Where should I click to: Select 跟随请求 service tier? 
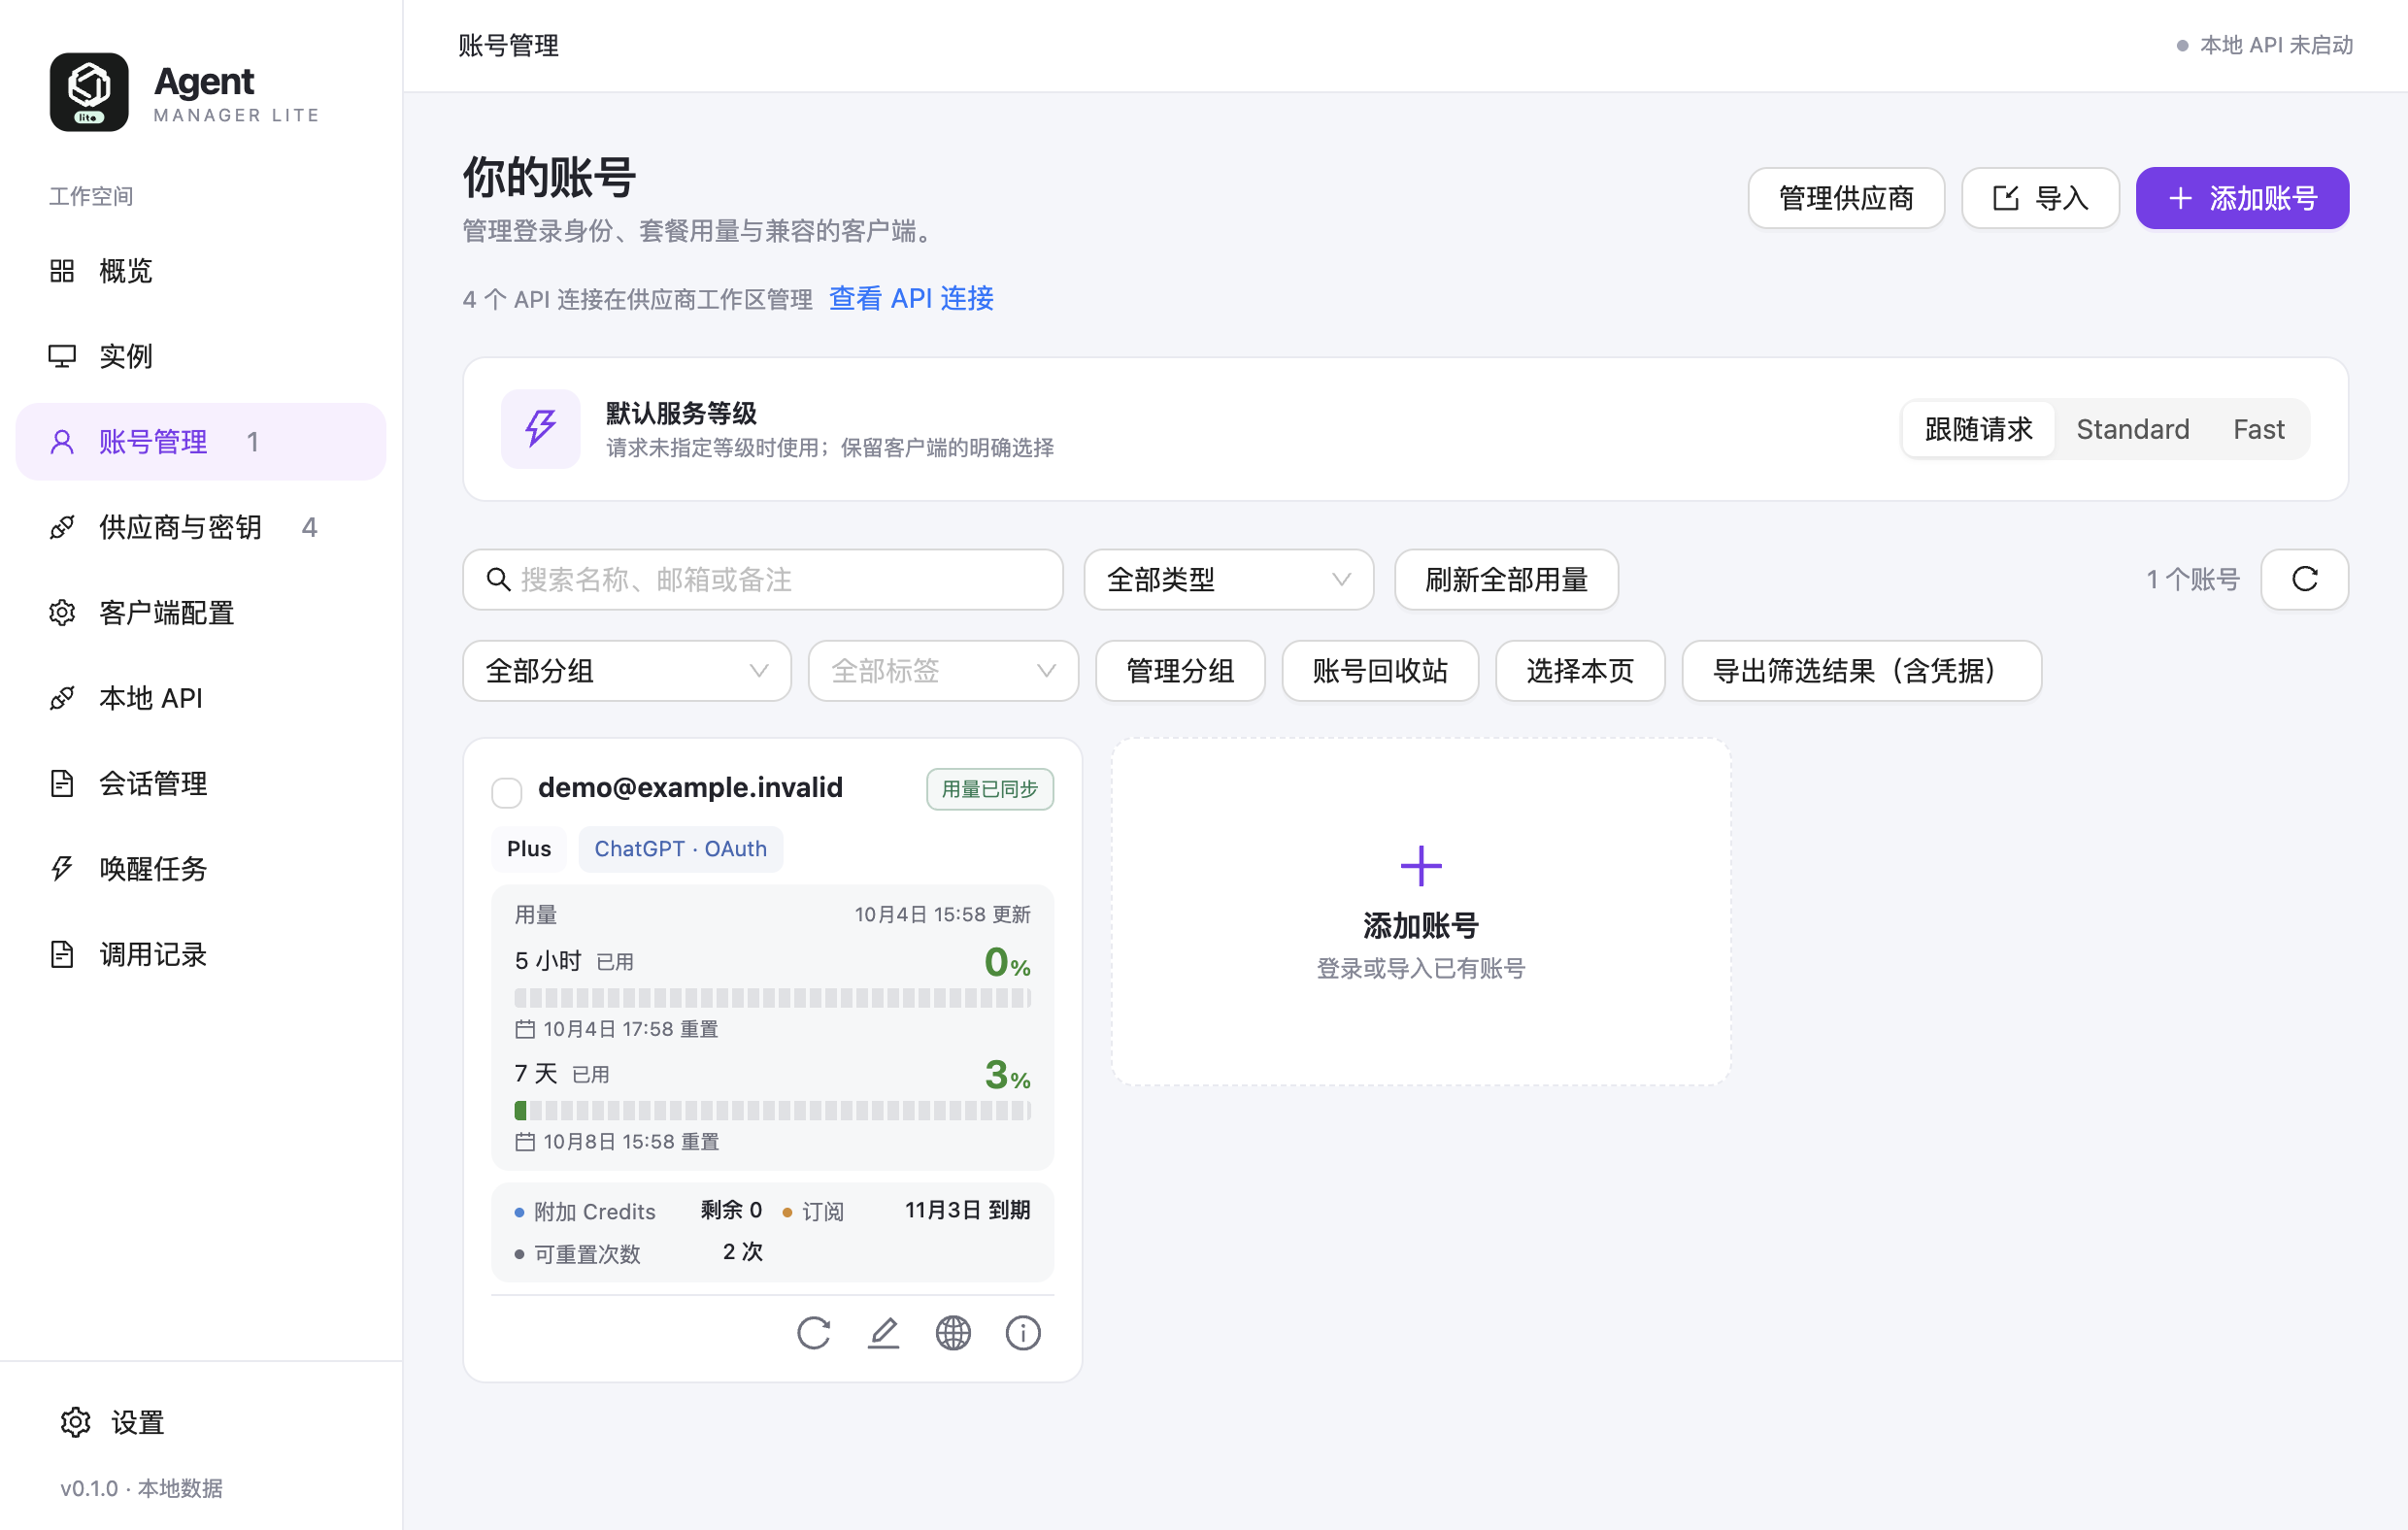(x=1978, y=430)
